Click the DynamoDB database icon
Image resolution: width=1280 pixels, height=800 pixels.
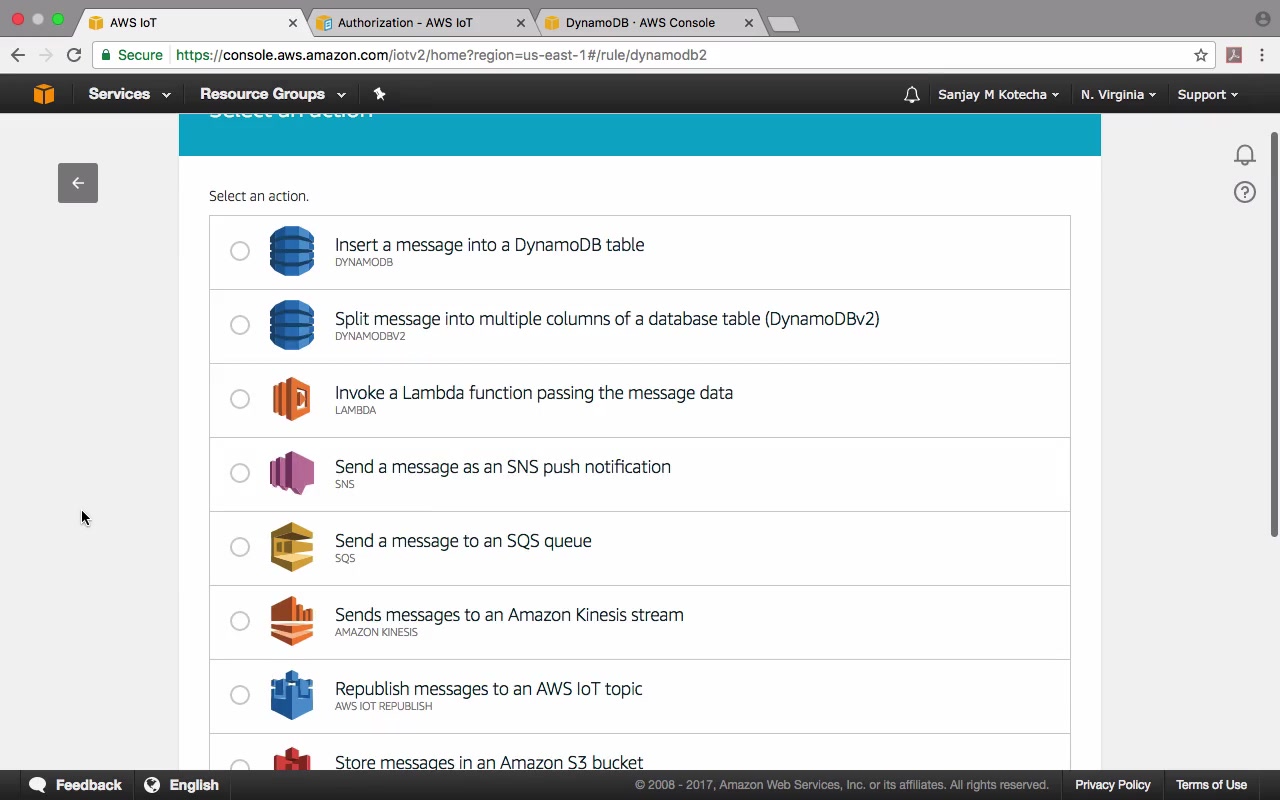(x=292, y=251)
